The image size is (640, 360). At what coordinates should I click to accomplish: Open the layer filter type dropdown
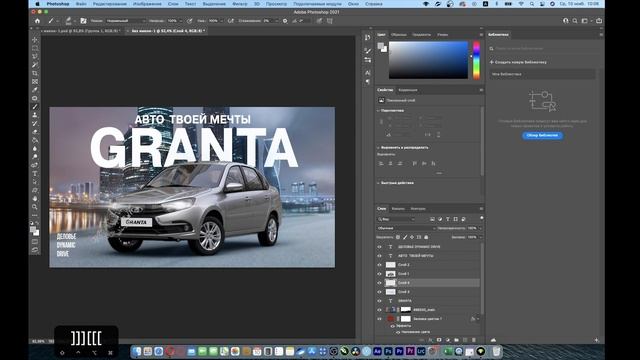pyautogui.click(x=396, y=219)
